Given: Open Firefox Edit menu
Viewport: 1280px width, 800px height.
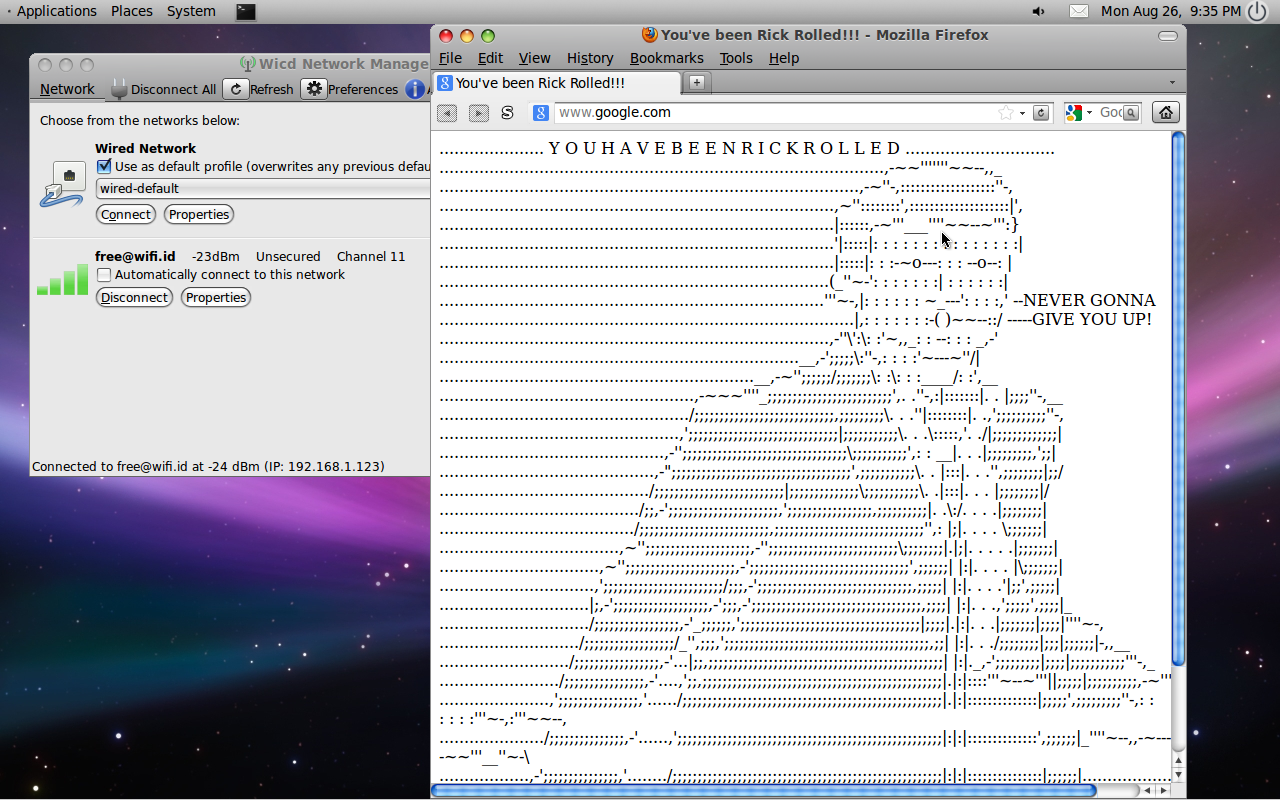Looking at the screenshot, I should (490, 58).
